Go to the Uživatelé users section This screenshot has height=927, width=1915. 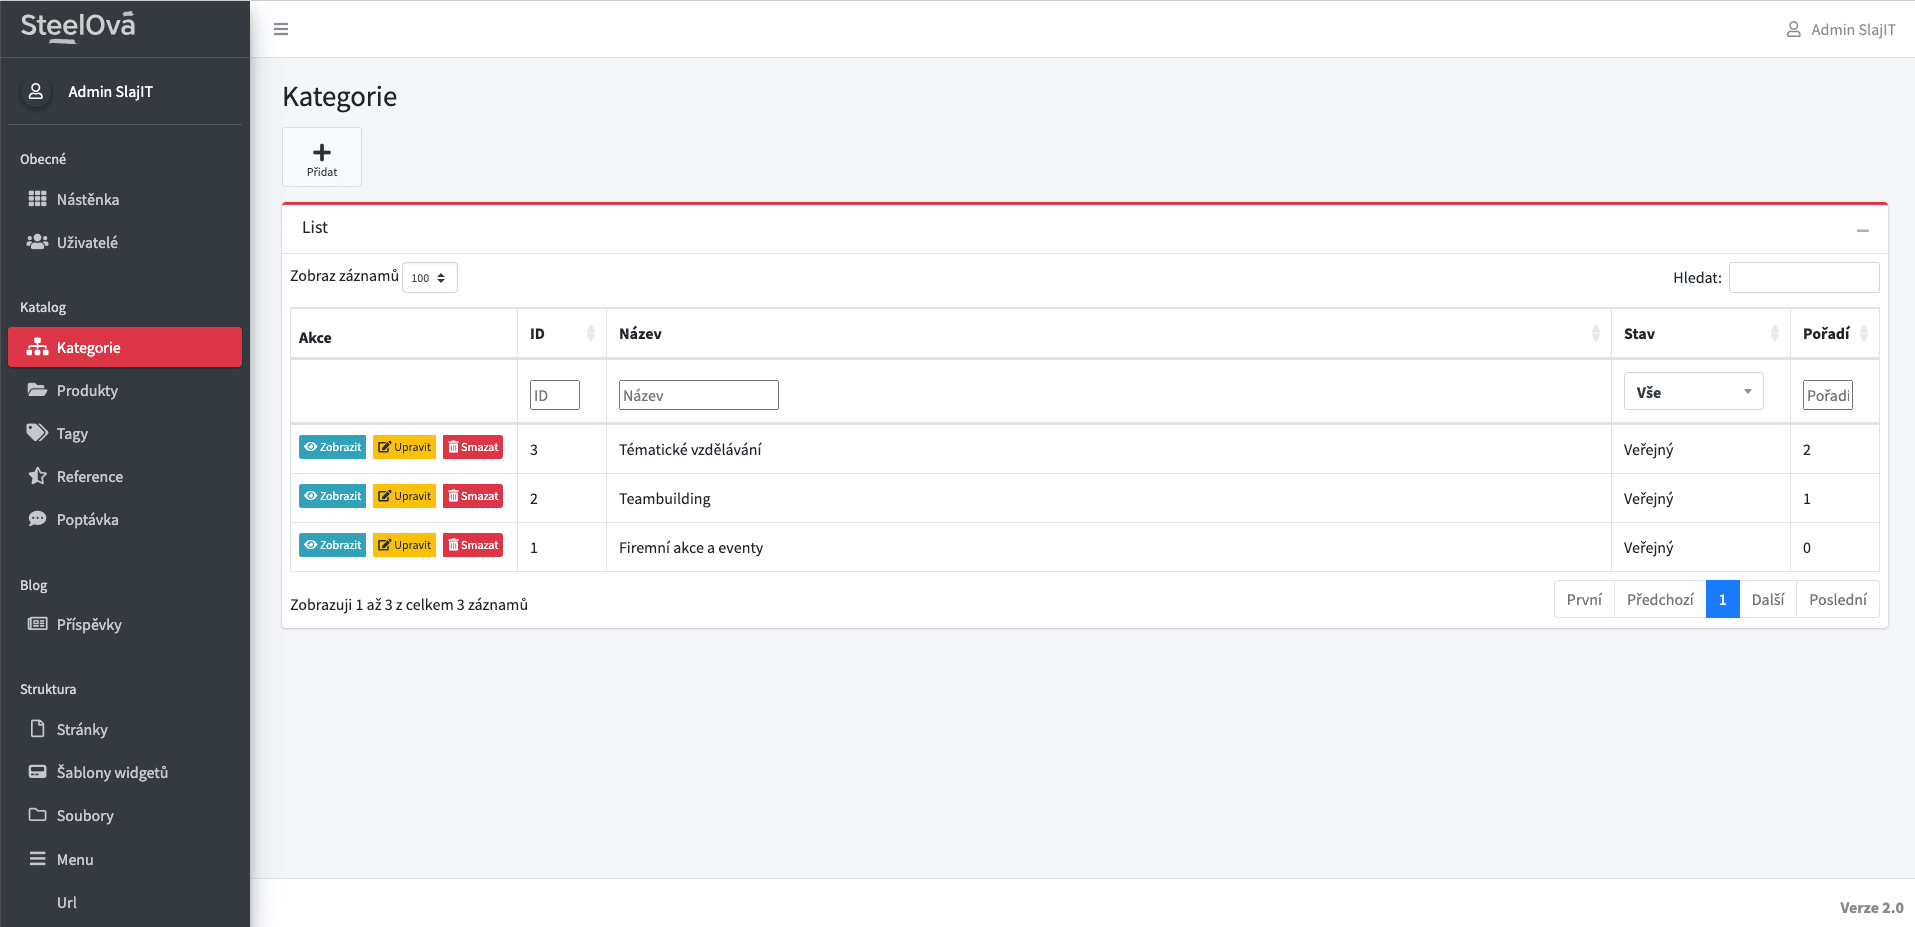[87, 242]
